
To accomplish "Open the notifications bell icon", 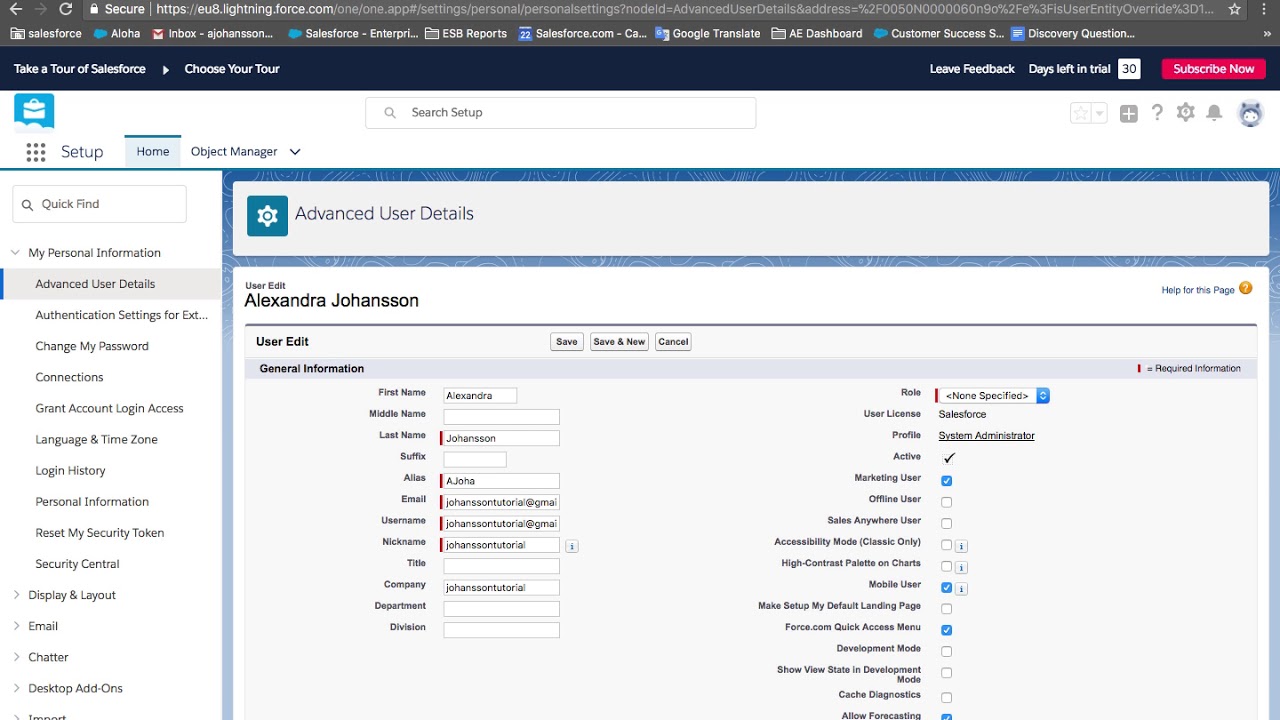I will (x=1214, y=113).
